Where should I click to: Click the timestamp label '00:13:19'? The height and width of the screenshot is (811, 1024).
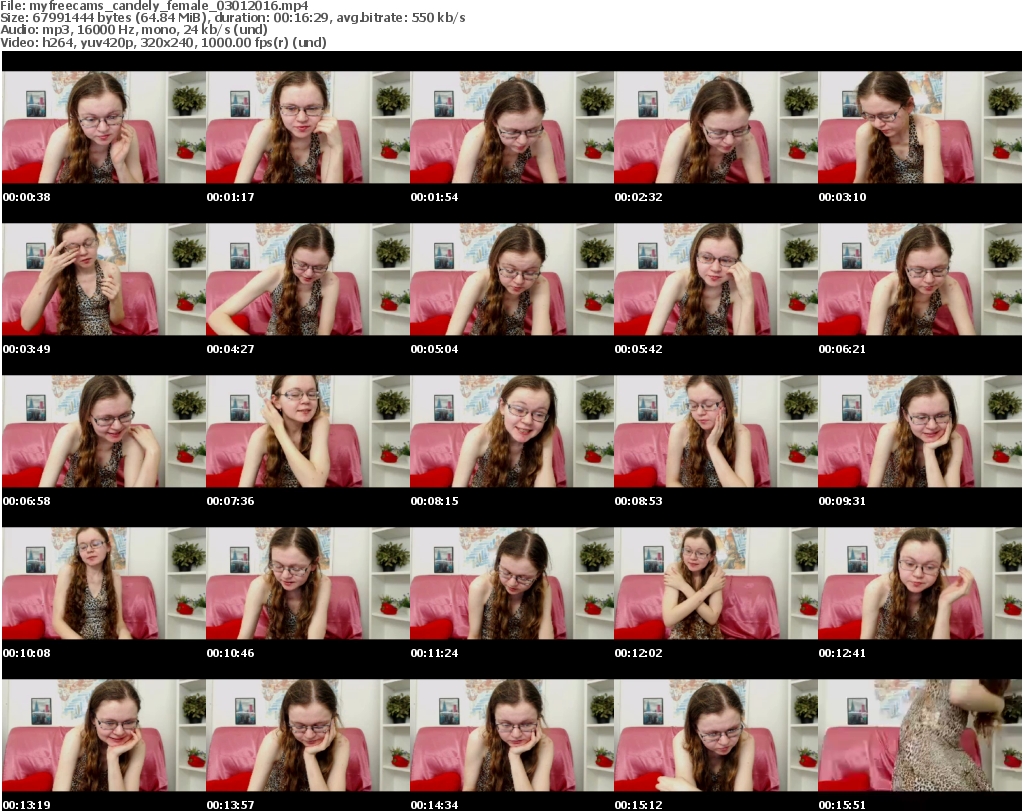coord(27,805)
